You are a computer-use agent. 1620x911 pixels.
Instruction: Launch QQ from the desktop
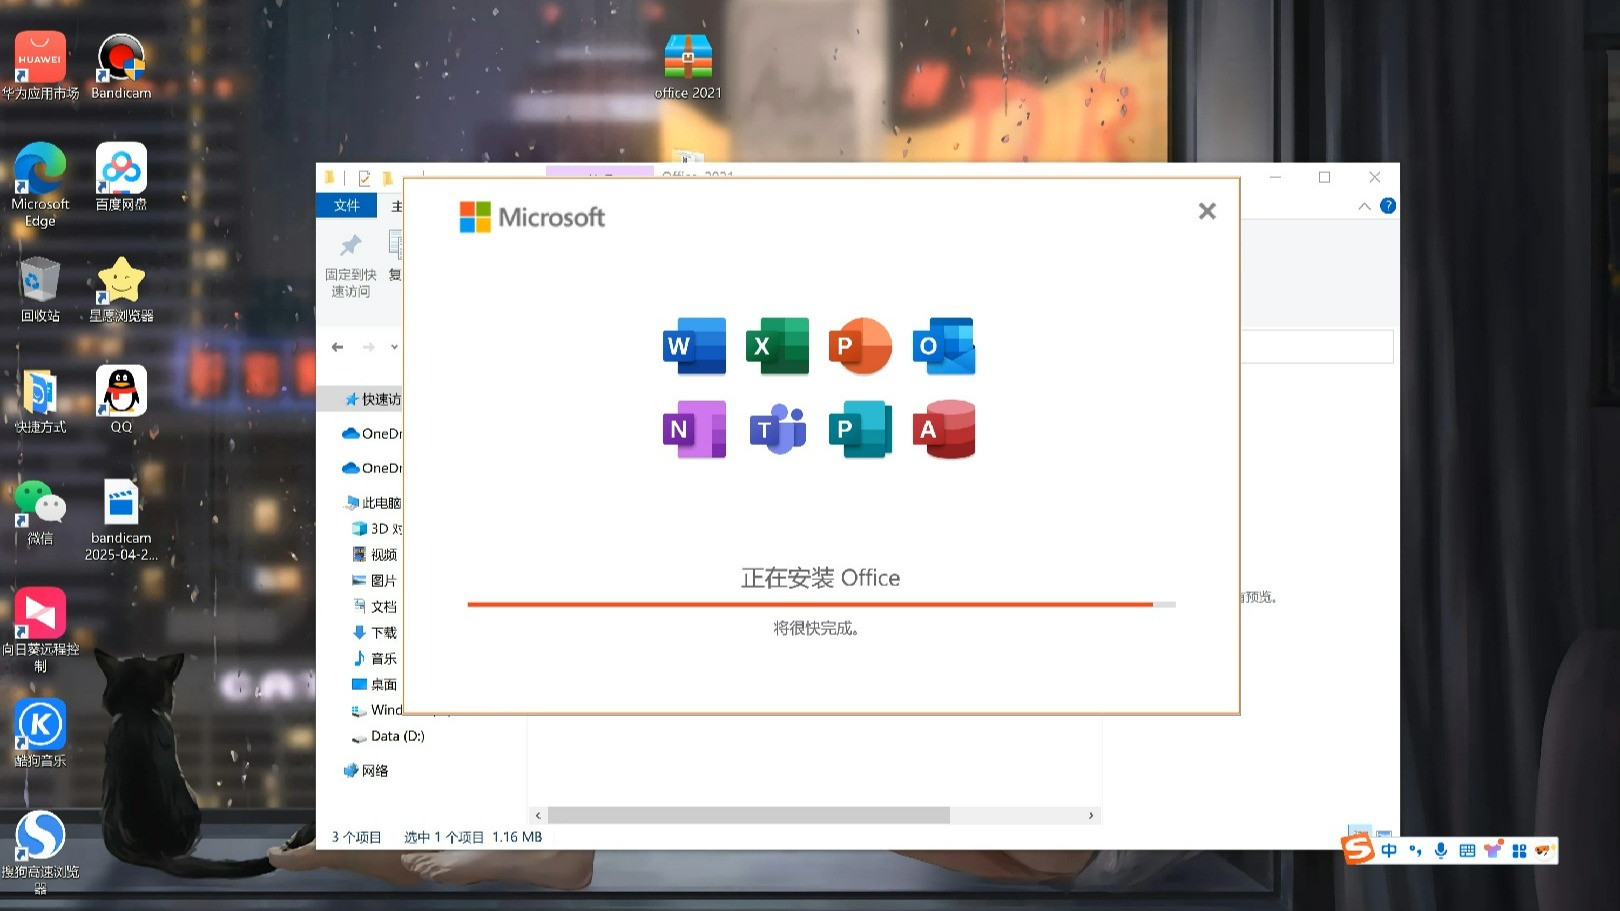(121, 400)
